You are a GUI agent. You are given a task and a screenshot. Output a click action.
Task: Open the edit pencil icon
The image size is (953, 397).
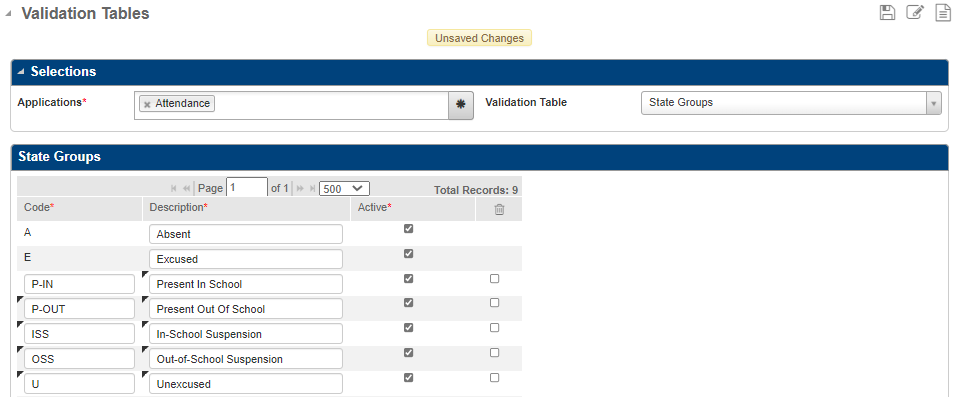[915, 12]
